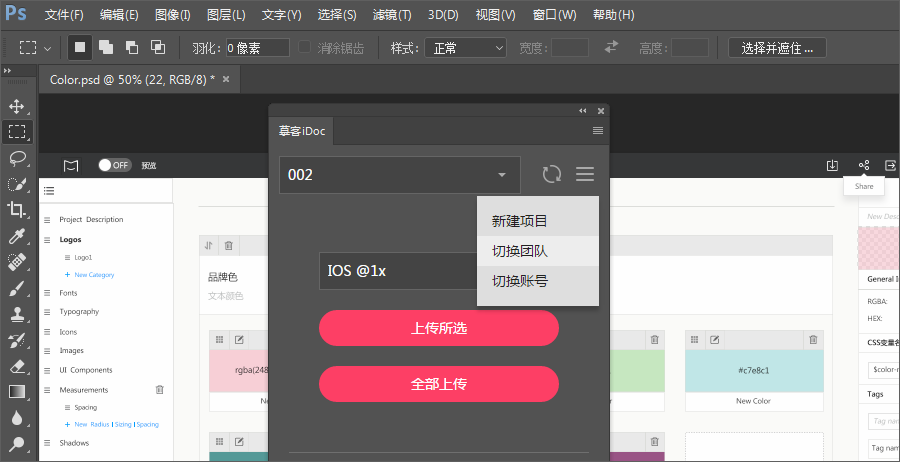Click the list icon above Project Description
The image size is (900, 462).
[49, 191]
